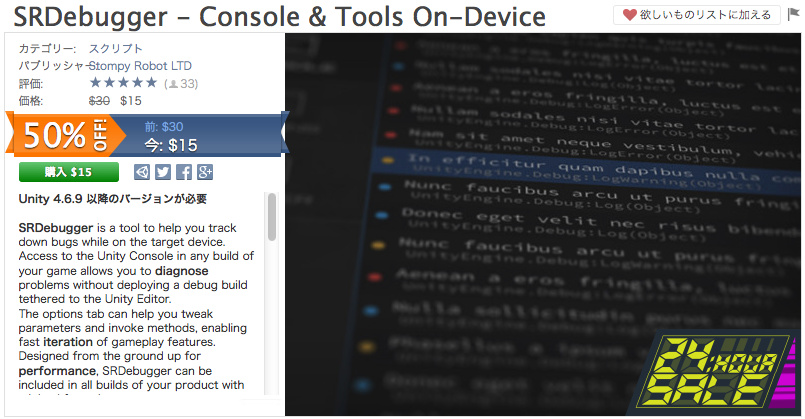Click the bold word 'diagnose'
The height and width of the screenshot is (419, 805).
[182, 271]
